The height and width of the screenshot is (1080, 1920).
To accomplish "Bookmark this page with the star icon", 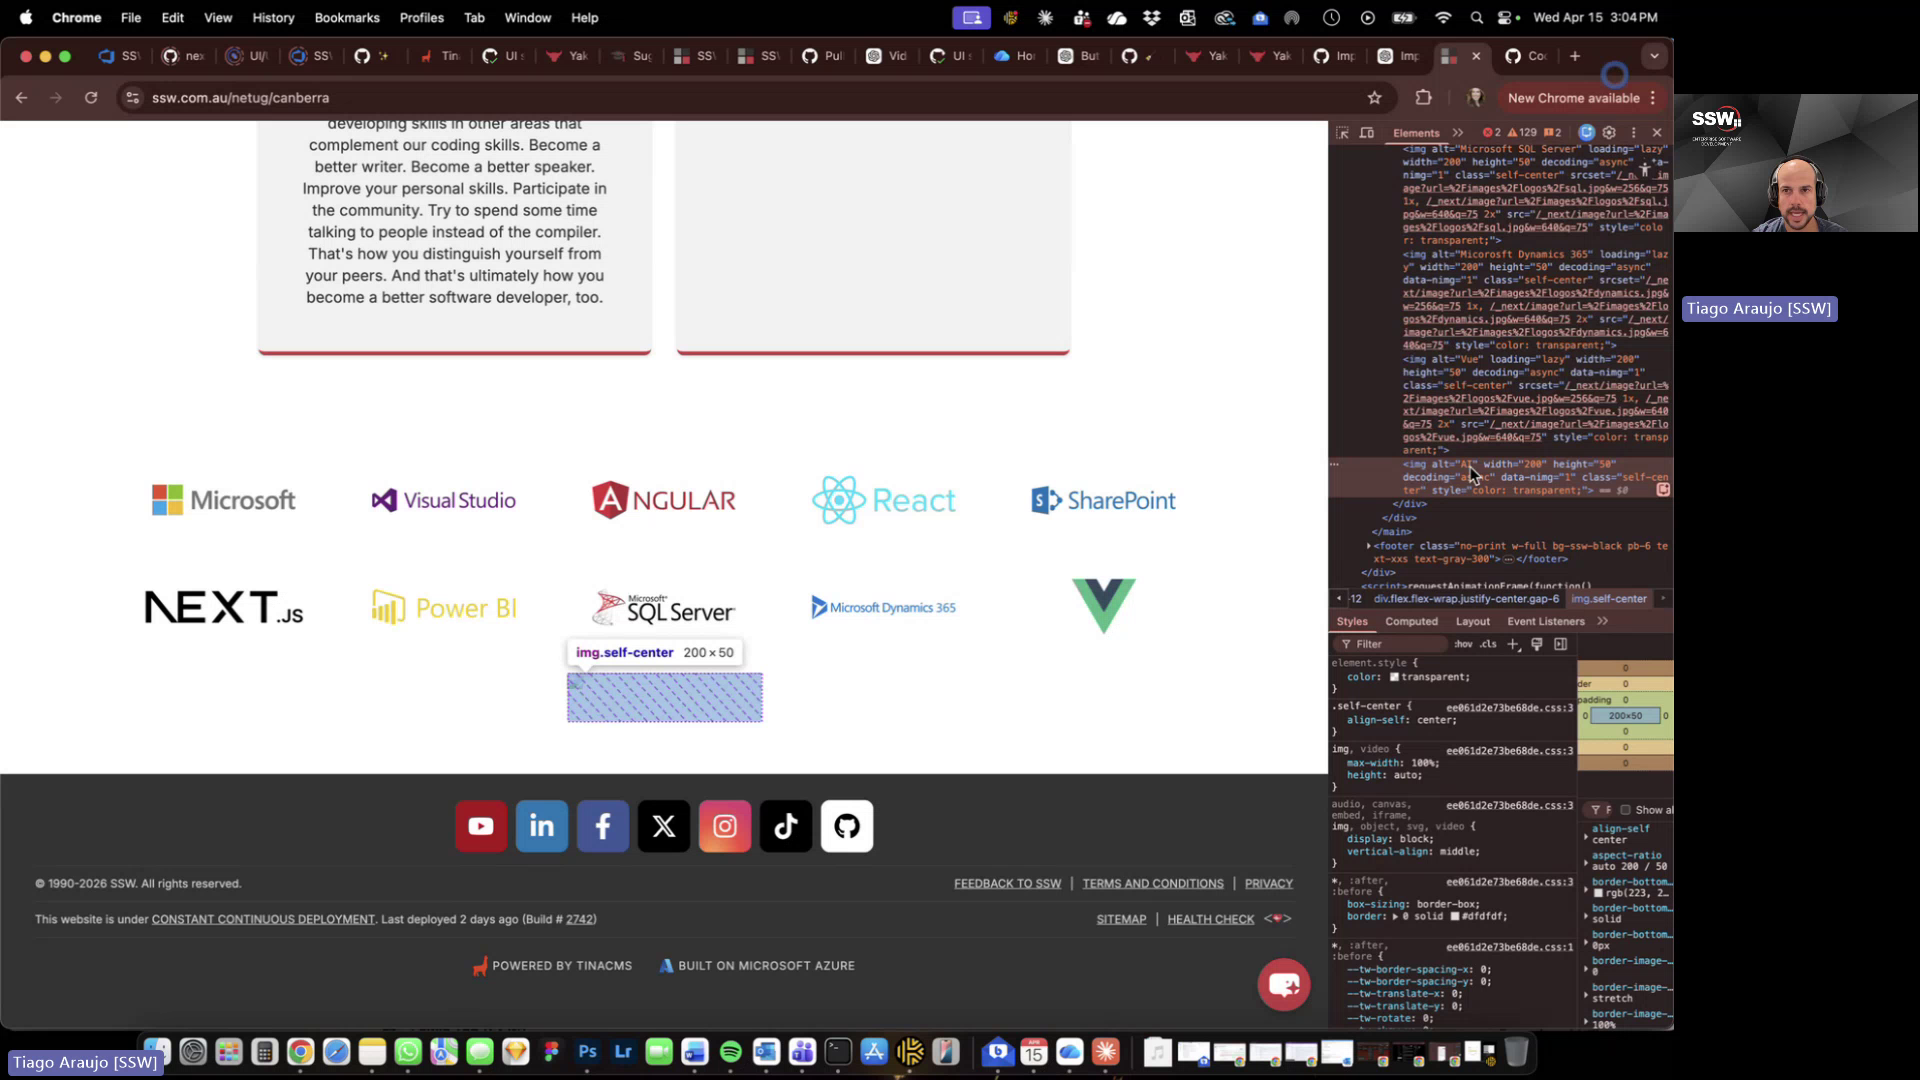I will tap(1375, 98).
